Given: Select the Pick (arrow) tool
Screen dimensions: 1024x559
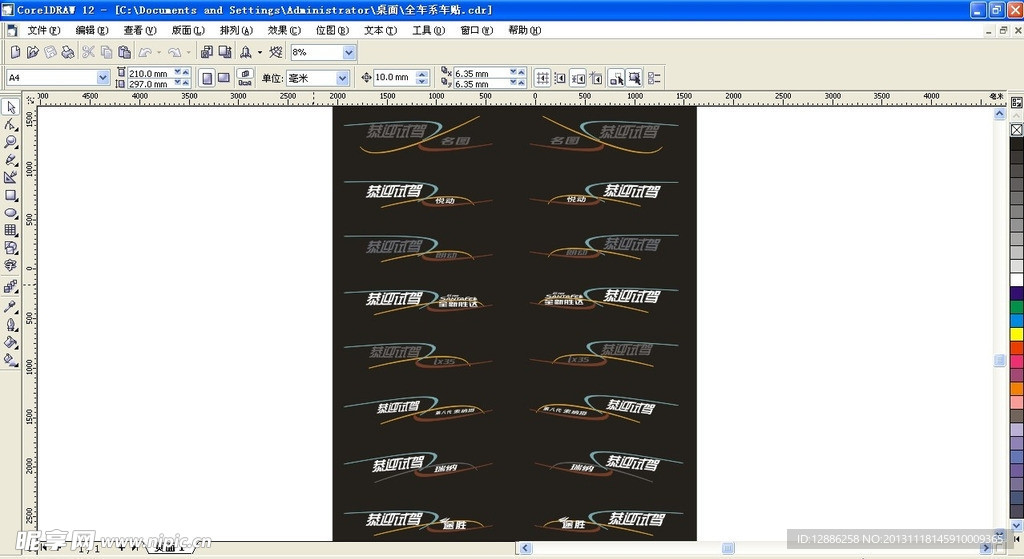Looking at the screenshot, I should (10, 107).
